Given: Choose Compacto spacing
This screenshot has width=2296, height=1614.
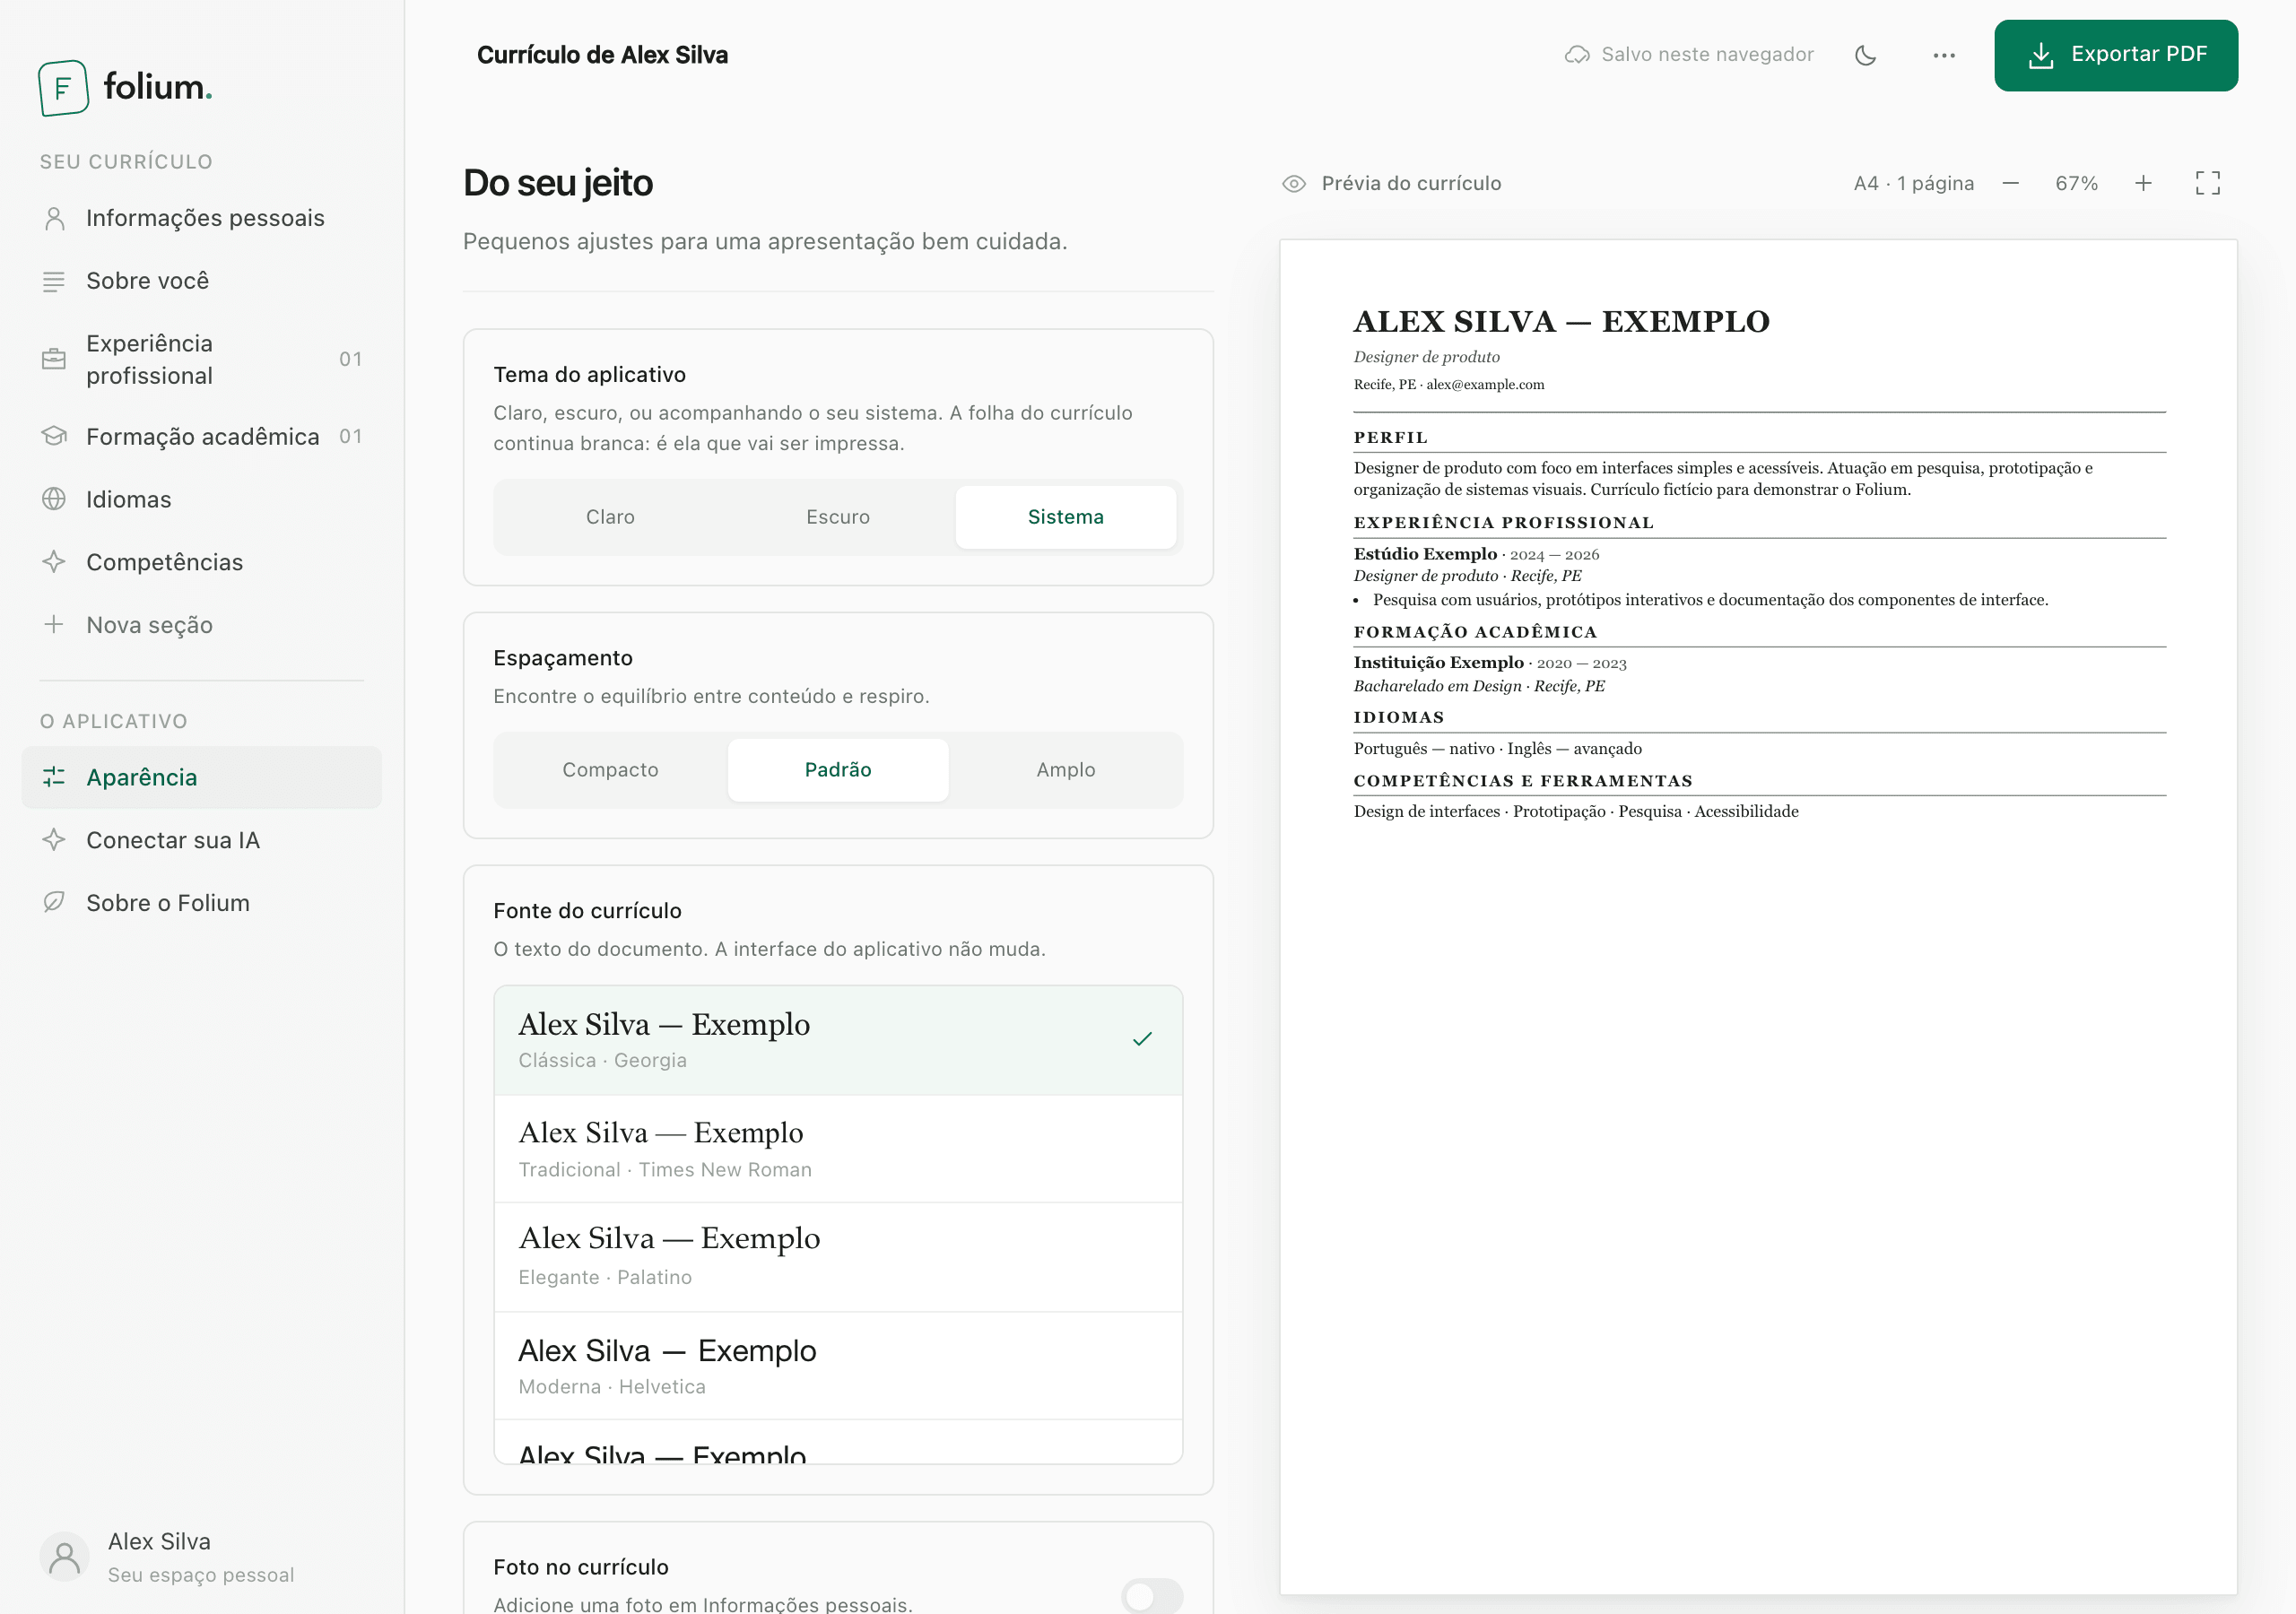Looking at the screenshot, I should [x=610, y=770].
